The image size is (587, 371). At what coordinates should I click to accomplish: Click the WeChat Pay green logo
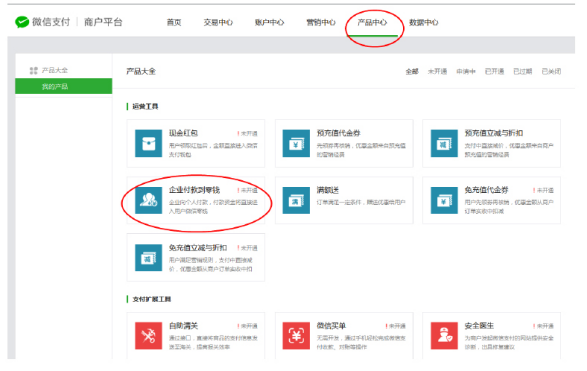(x=22, y=22)
